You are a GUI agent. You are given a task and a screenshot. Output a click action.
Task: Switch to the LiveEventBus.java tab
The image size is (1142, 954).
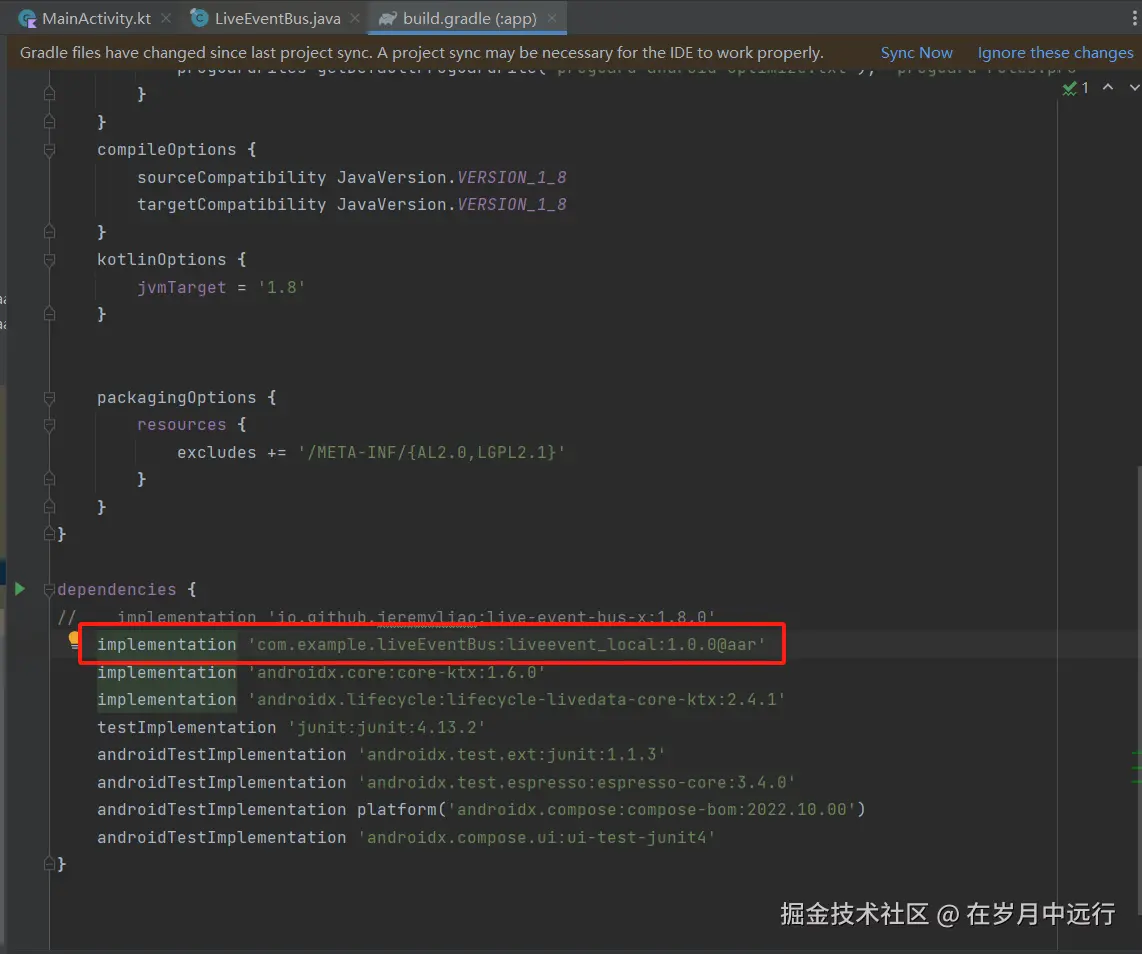(277, 18)
